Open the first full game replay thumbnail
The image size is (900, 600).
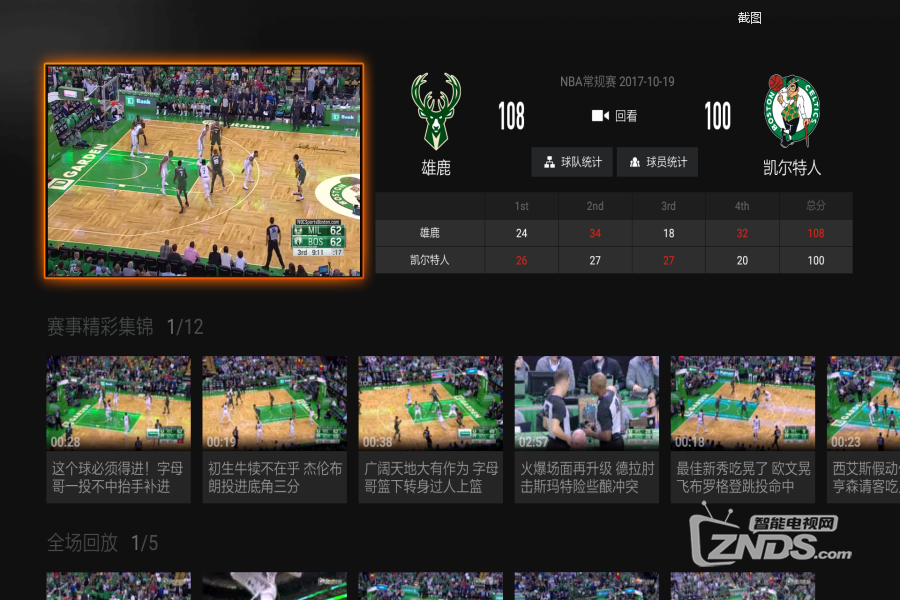click(118, 586)
